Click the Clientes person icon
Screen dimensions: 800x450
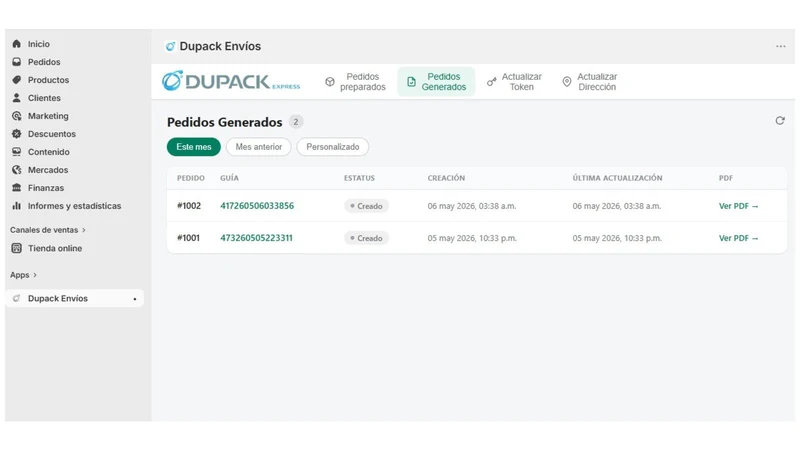tap(16, 97)
